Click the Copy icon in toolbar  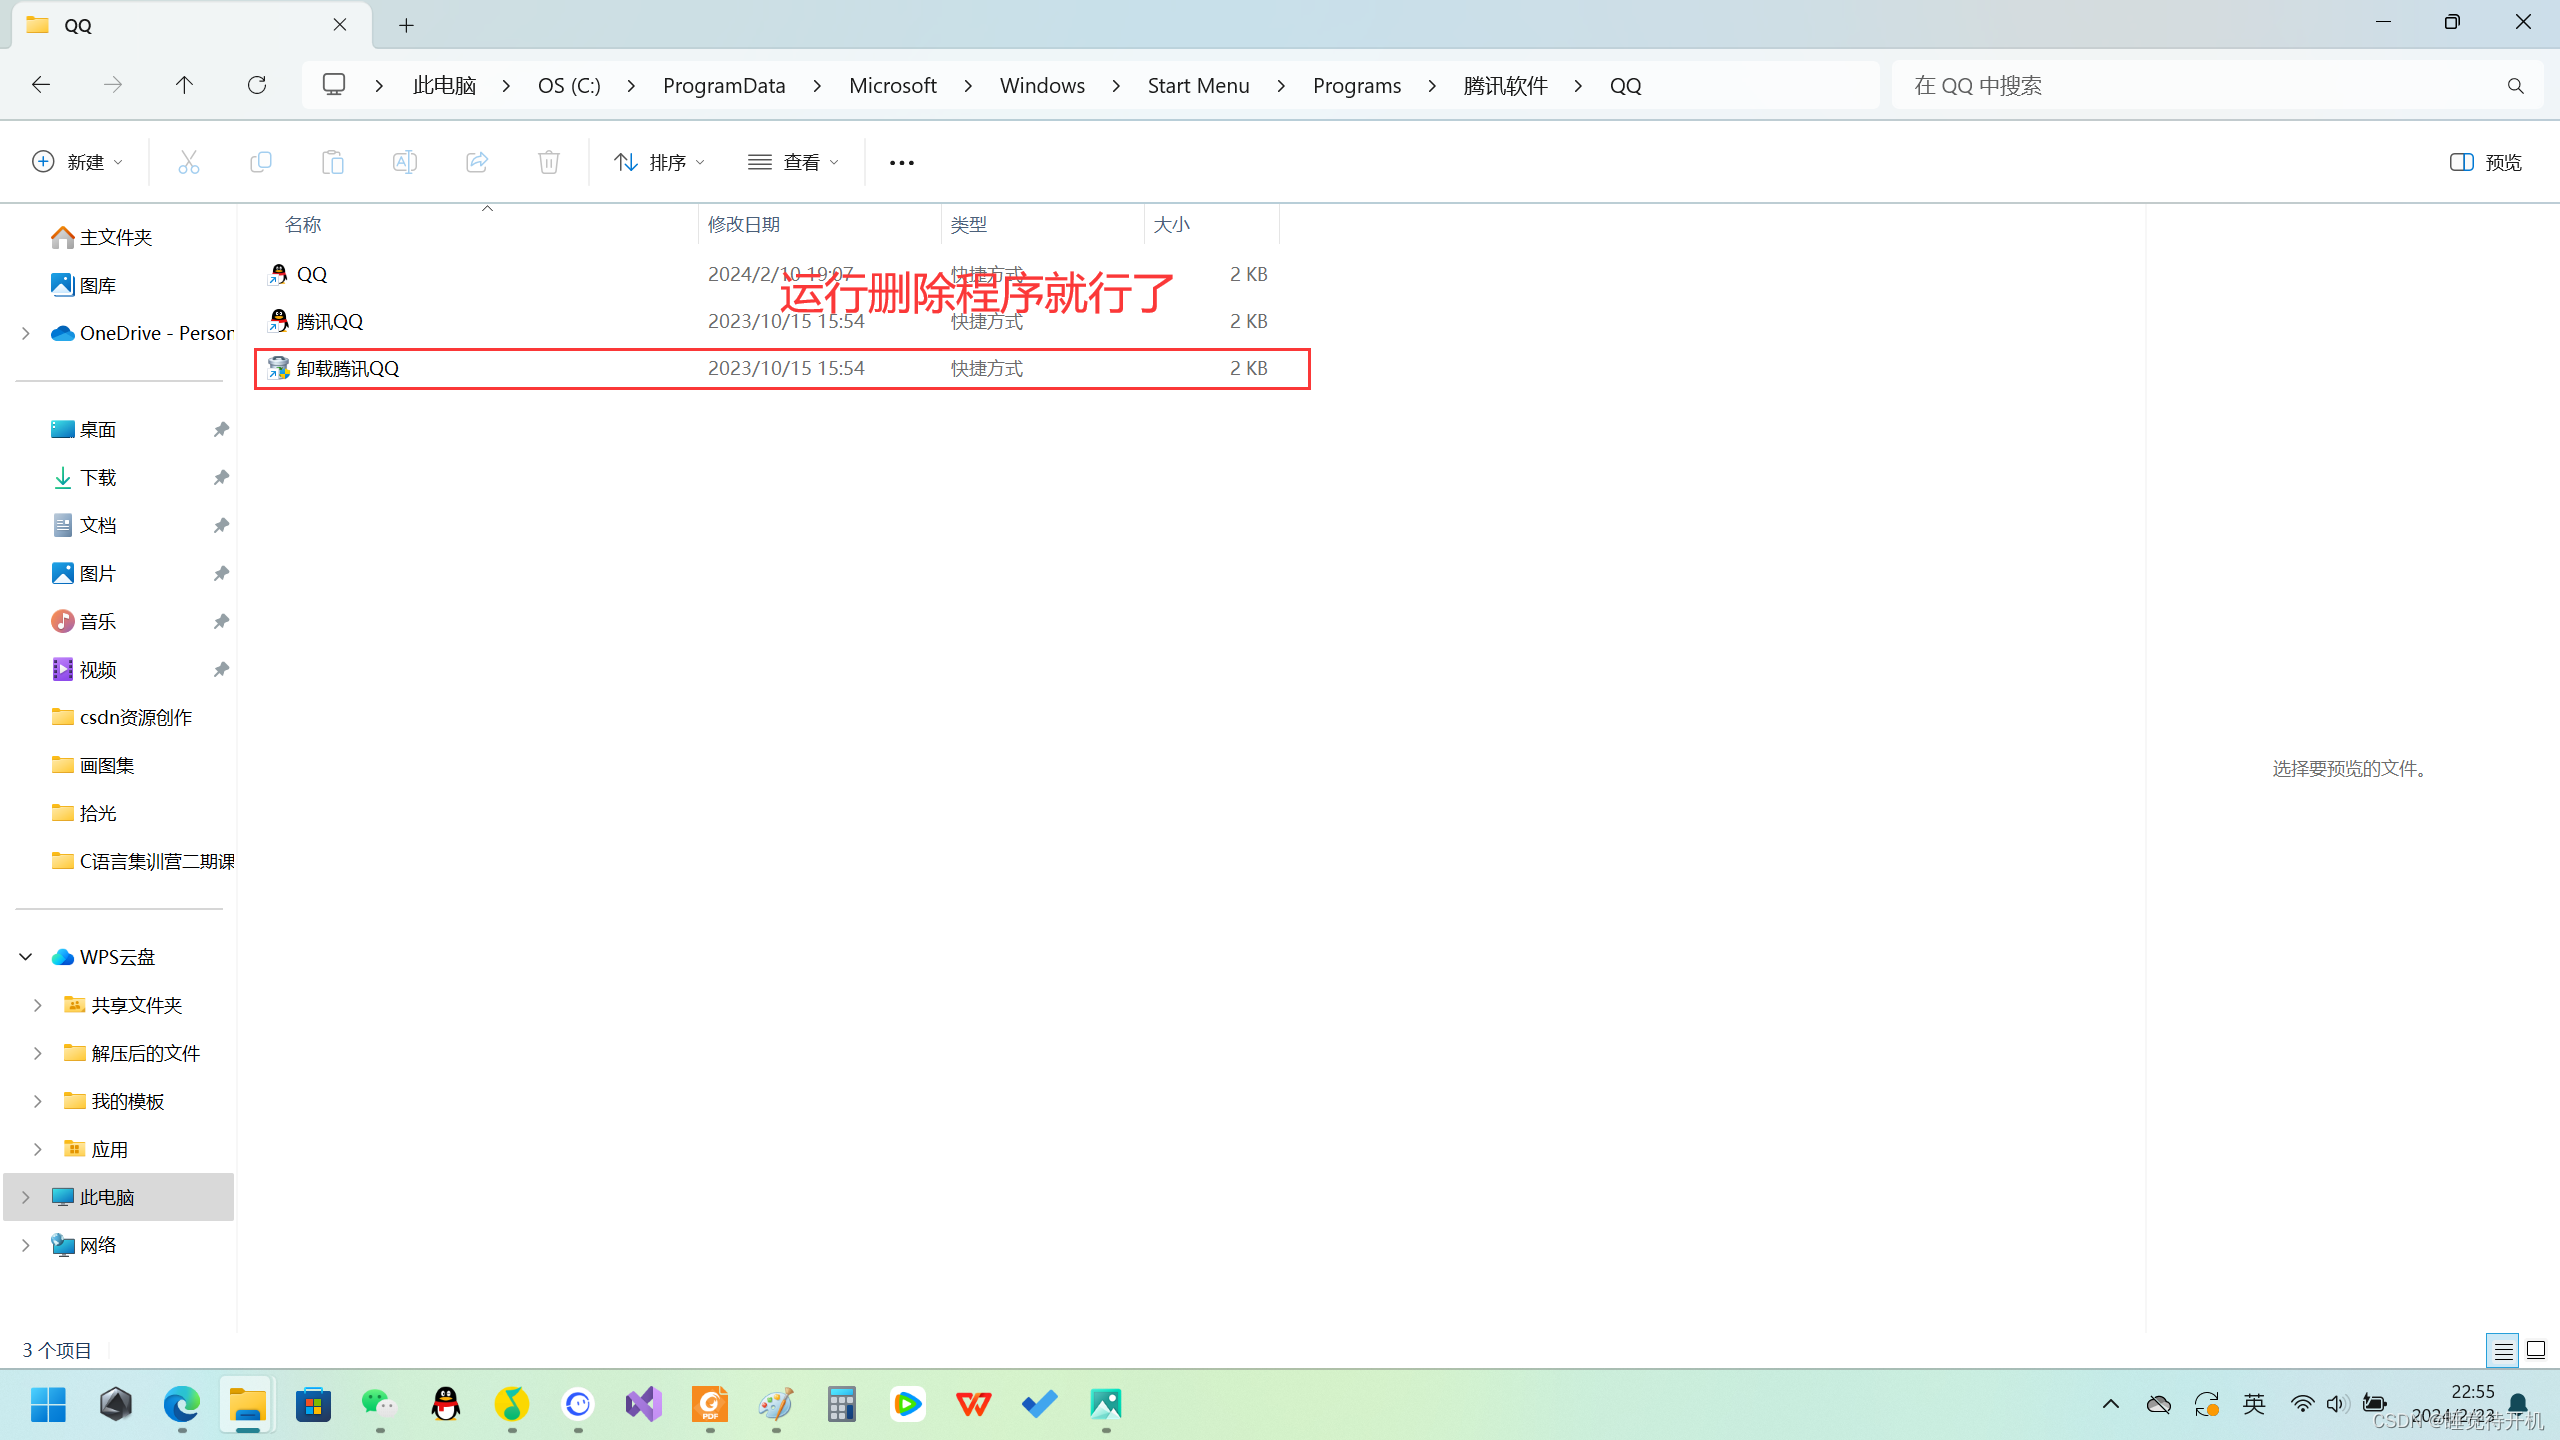tap(261, 162)
